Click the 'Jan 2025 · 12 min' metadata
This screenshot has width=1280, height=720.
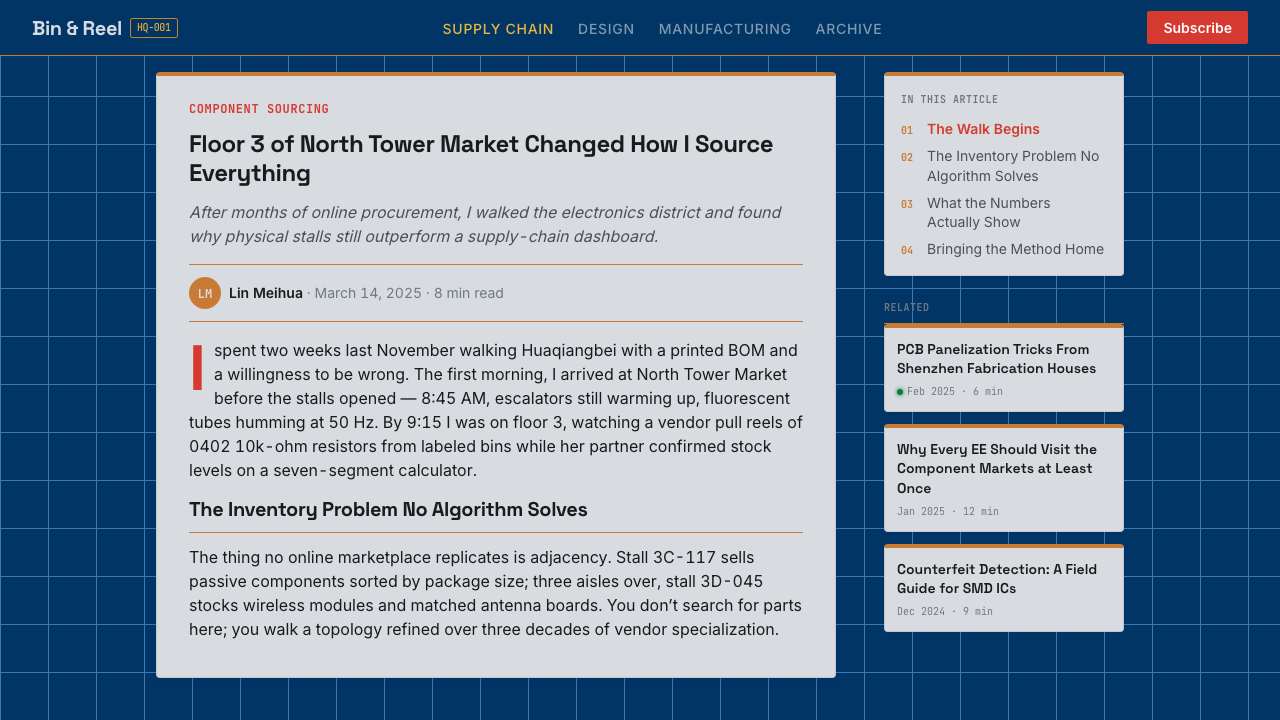pos(948,512)
